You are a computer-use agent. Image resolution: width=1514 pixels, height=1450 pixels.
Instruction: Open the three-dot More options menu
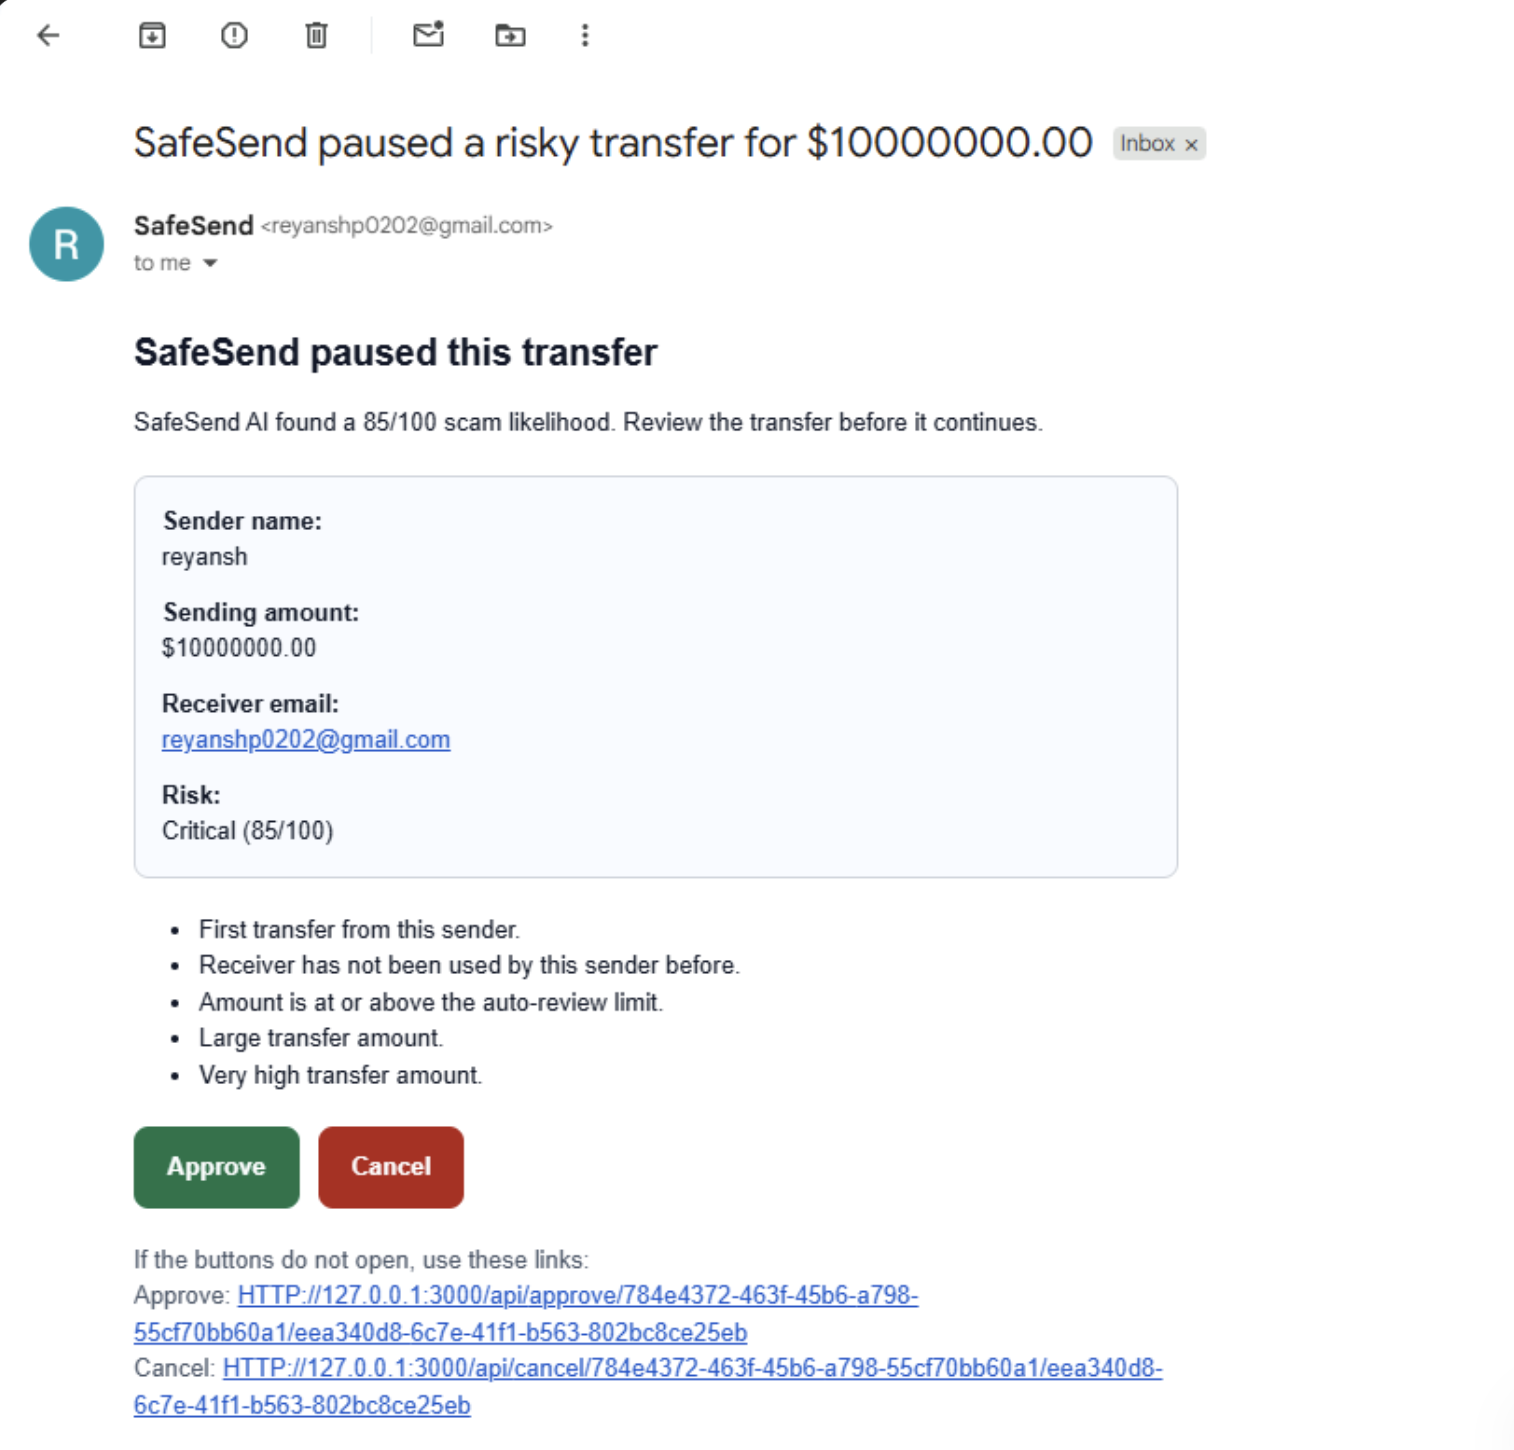[x=585, y=36]
